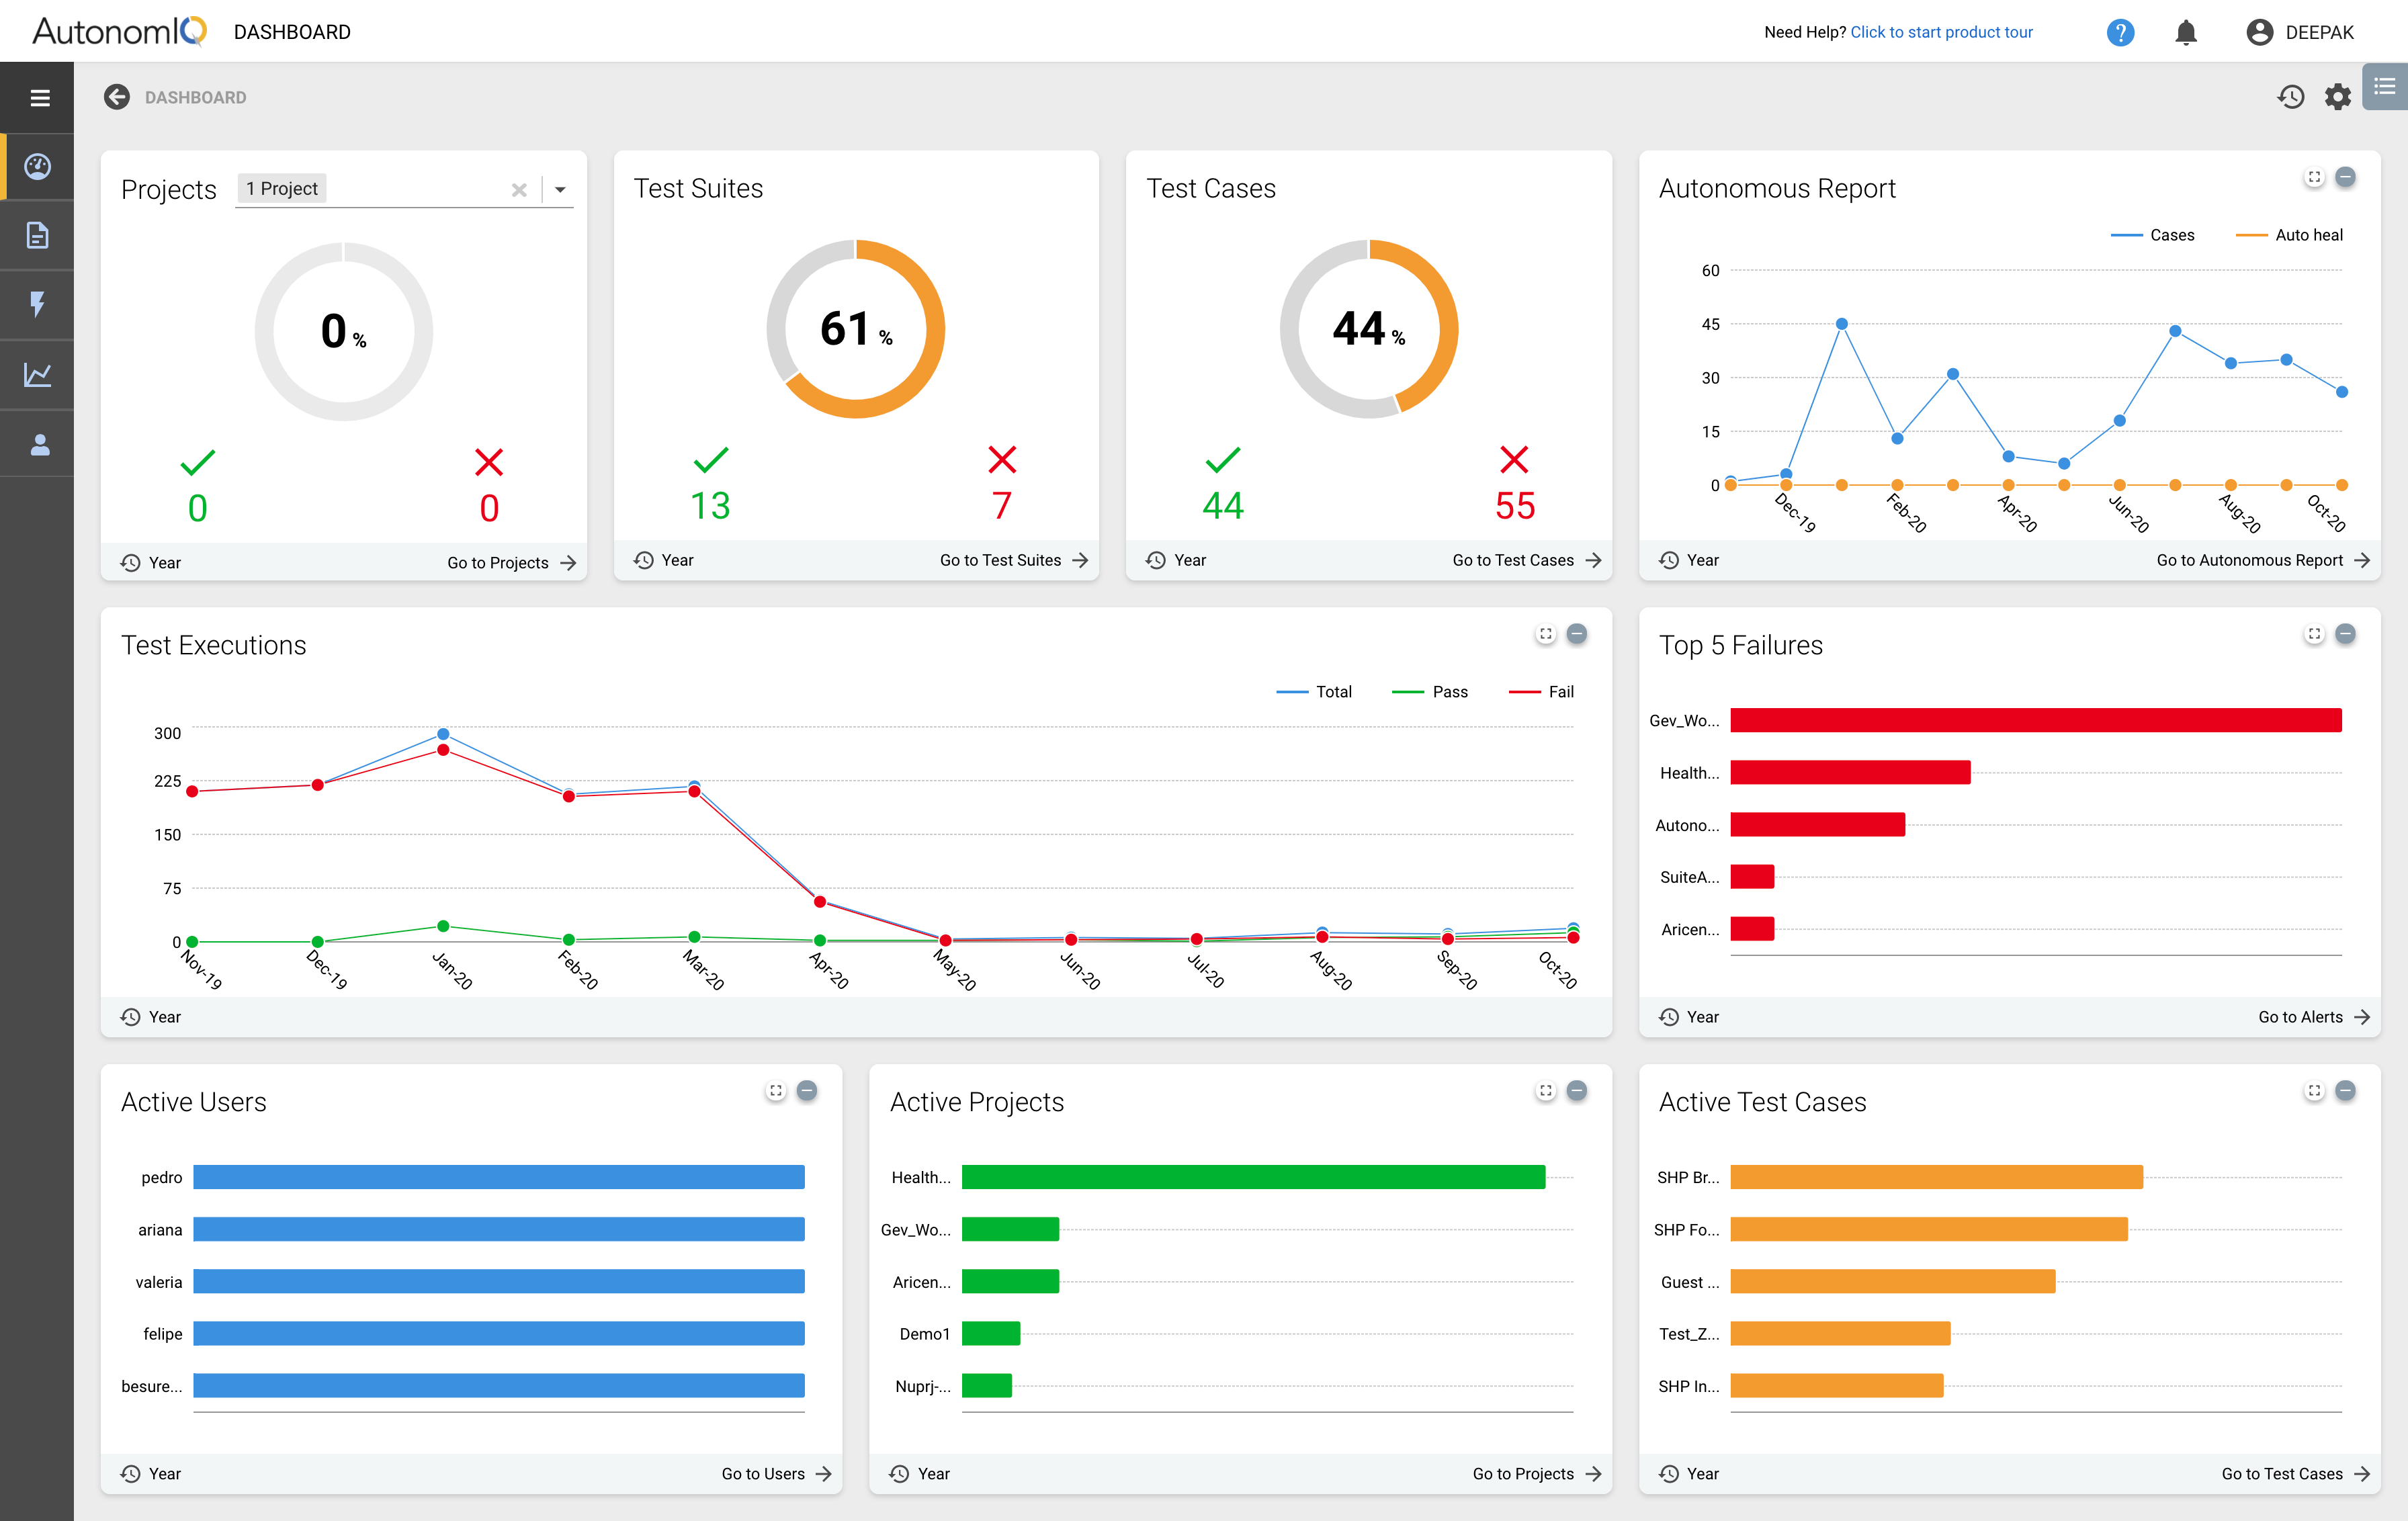Expand Active Projects widget fullscreen
This screenshot has height=1521, width=2408.
1546,1091
